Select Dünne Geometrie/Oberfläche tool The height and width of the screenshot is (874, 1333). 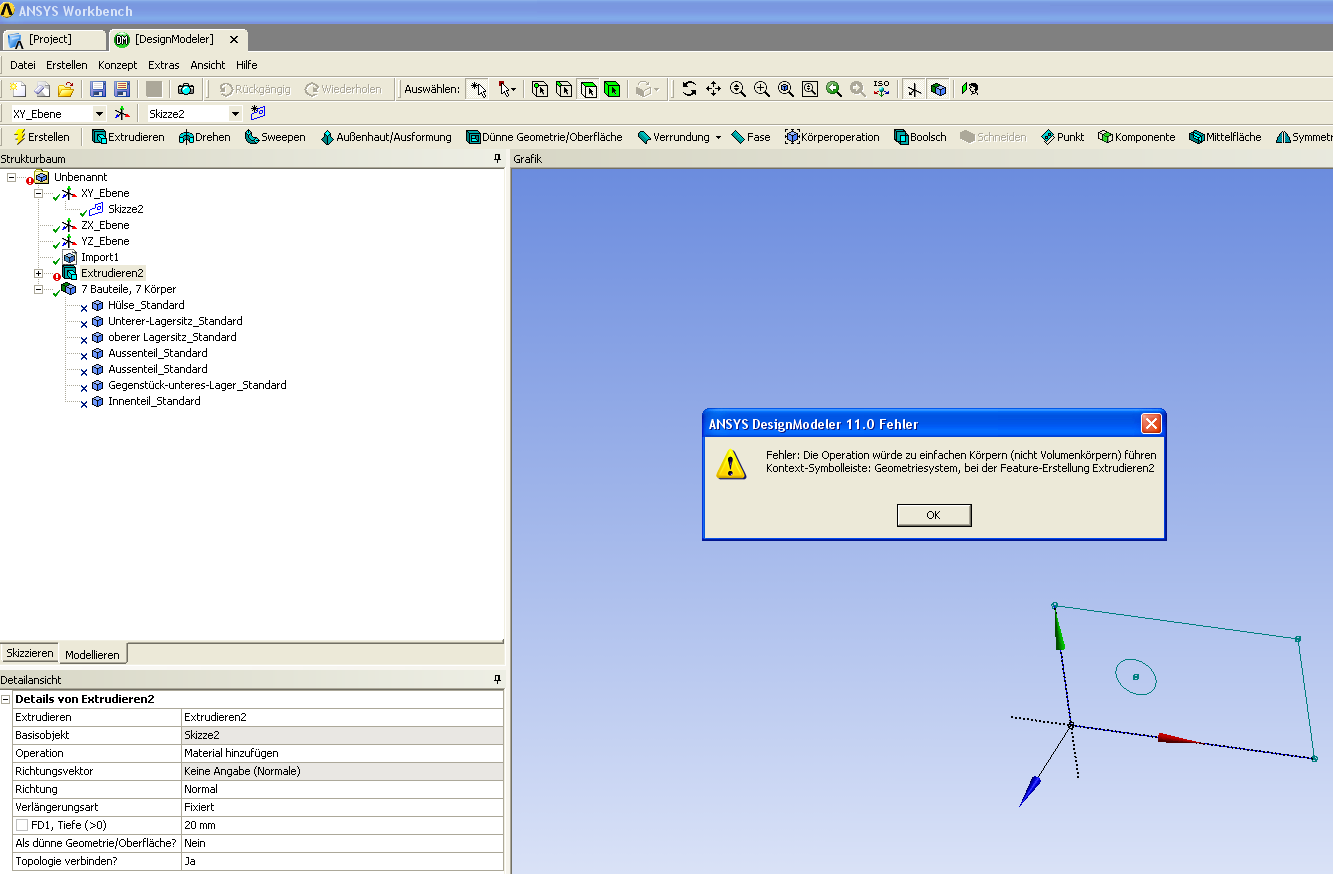[x=544, y=137]
